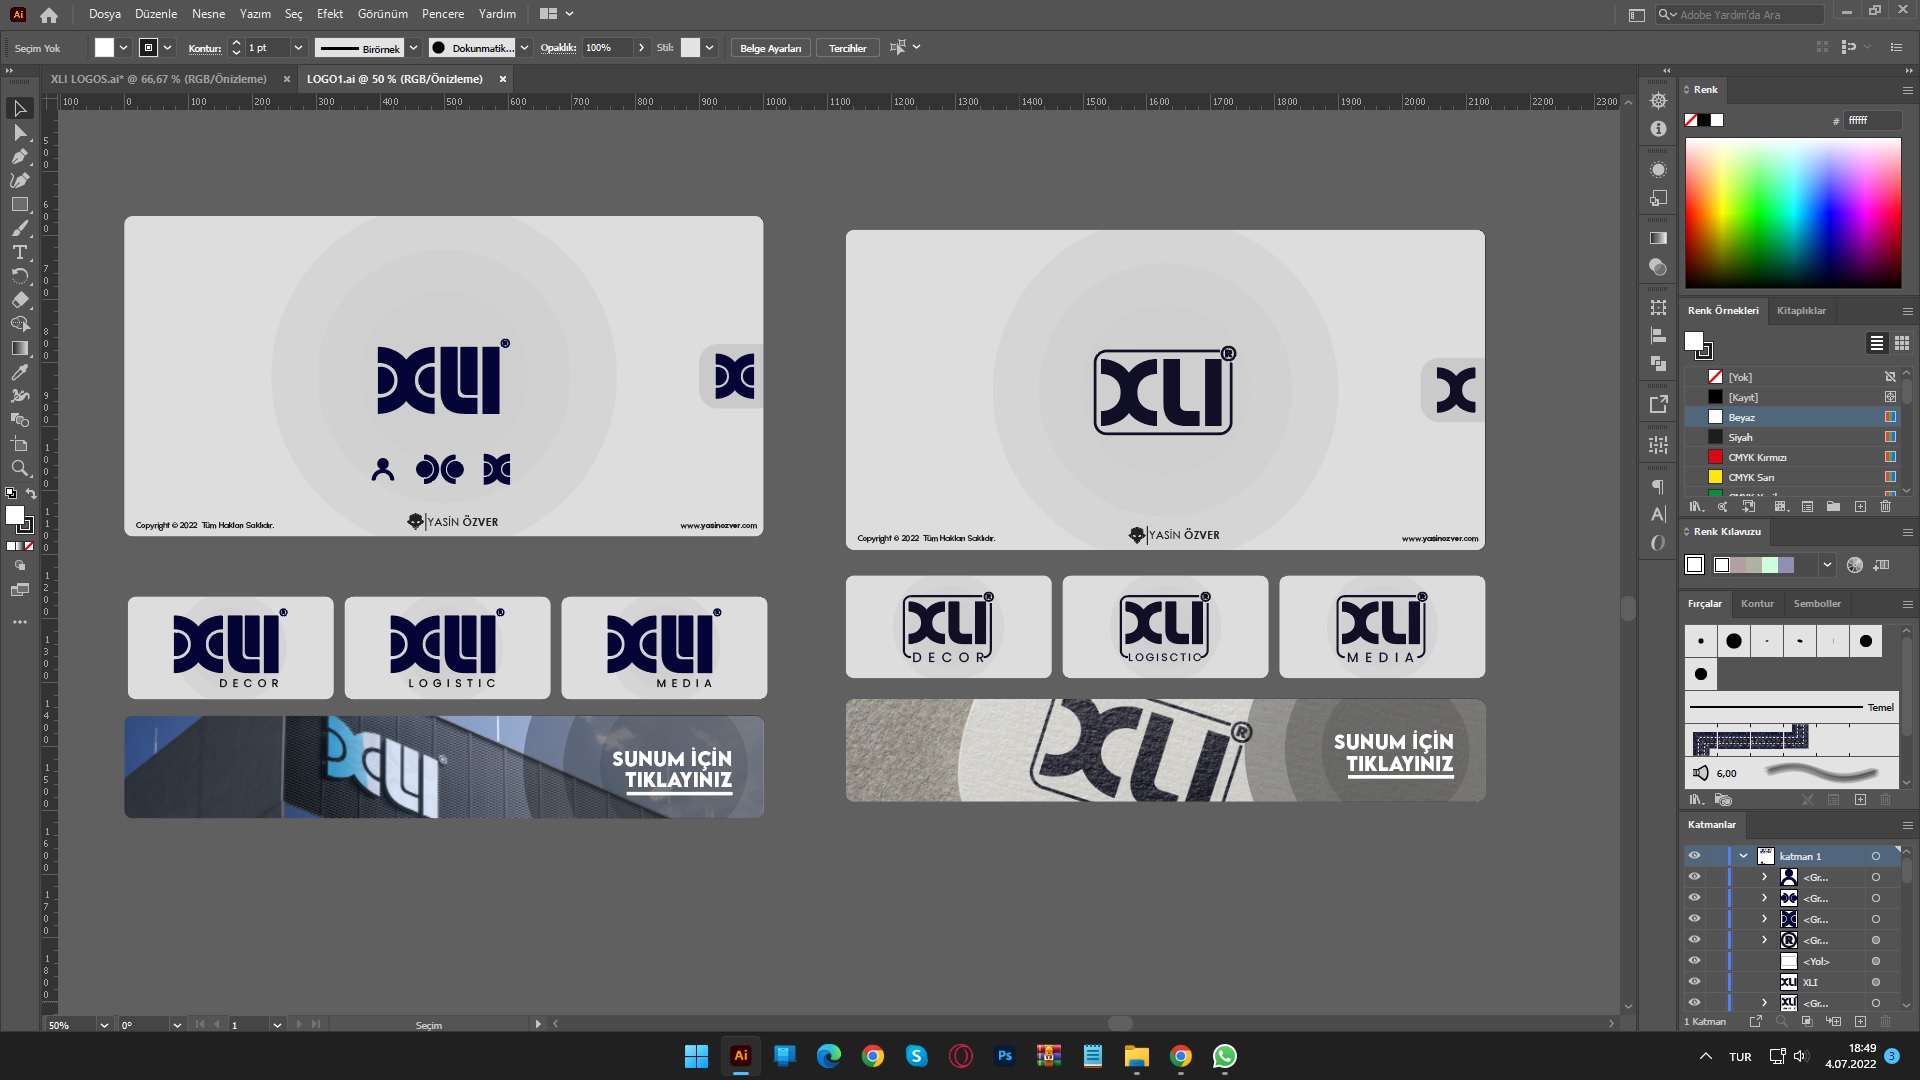Select the CMYK Kırmızı swatch
Viewport: 1920px width, 1080px height.
tap(1790, 457)
